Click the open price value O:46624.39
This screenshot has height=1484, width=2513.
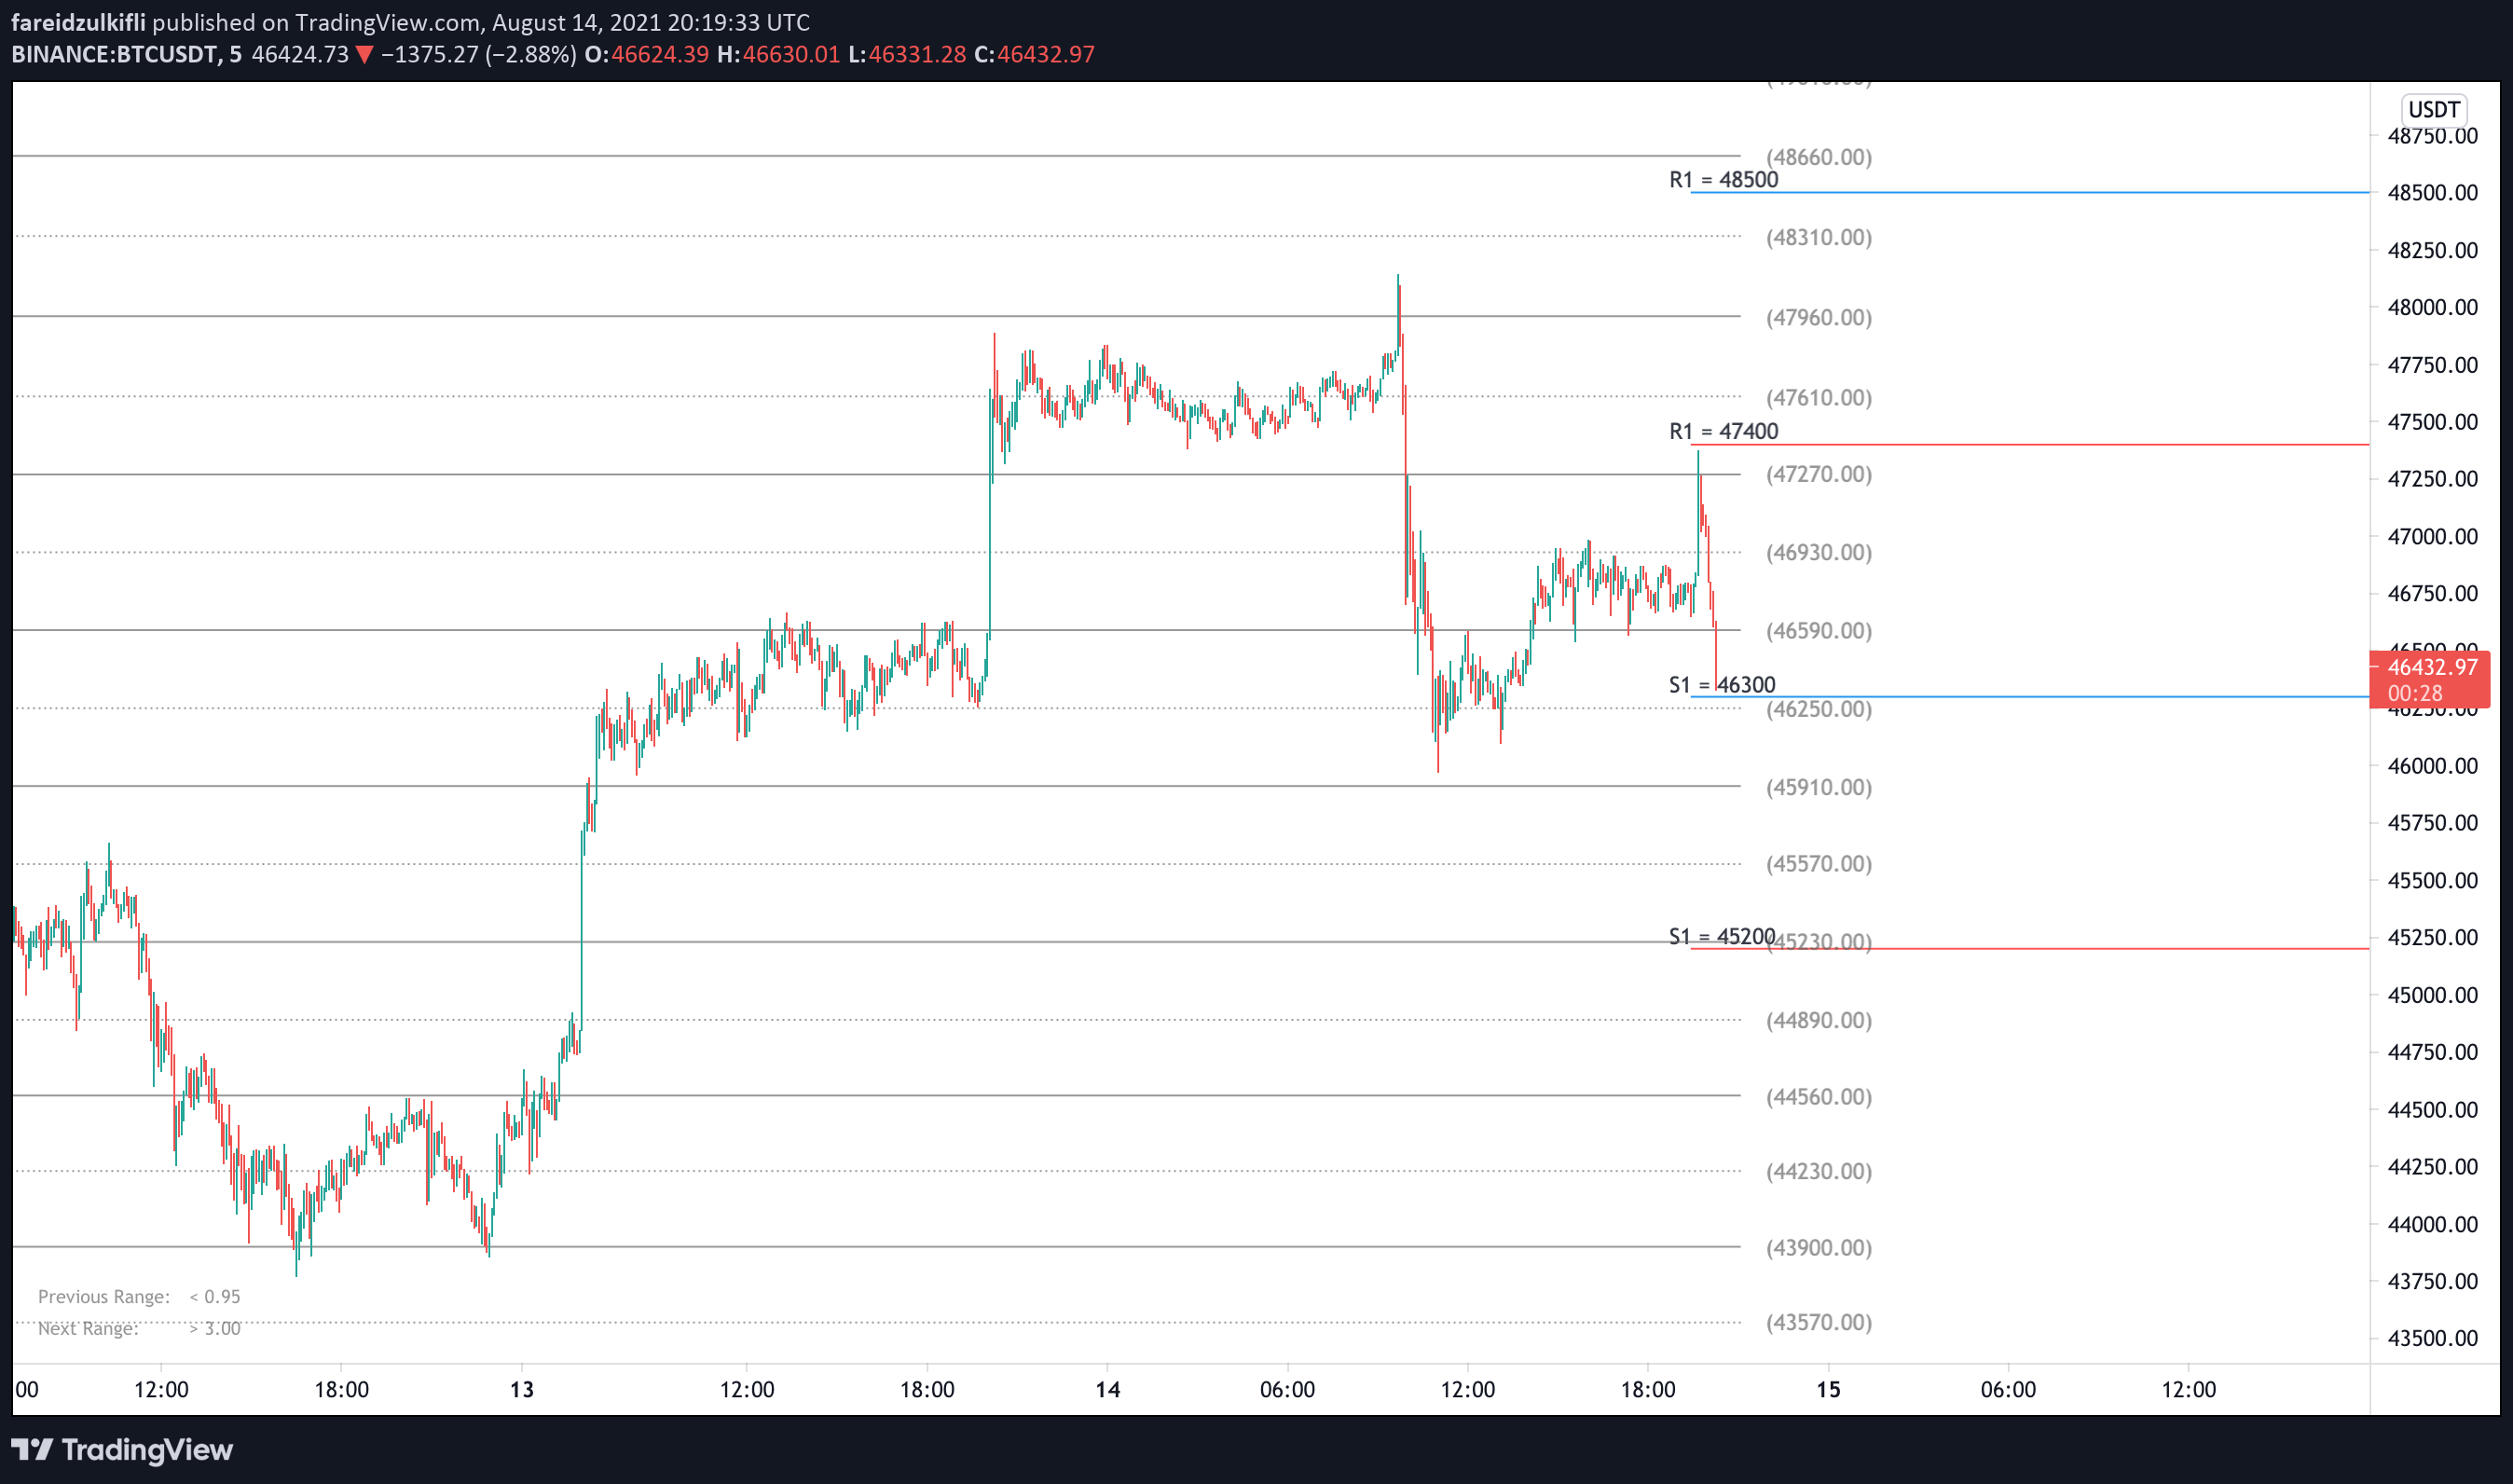tap(646, 54)
